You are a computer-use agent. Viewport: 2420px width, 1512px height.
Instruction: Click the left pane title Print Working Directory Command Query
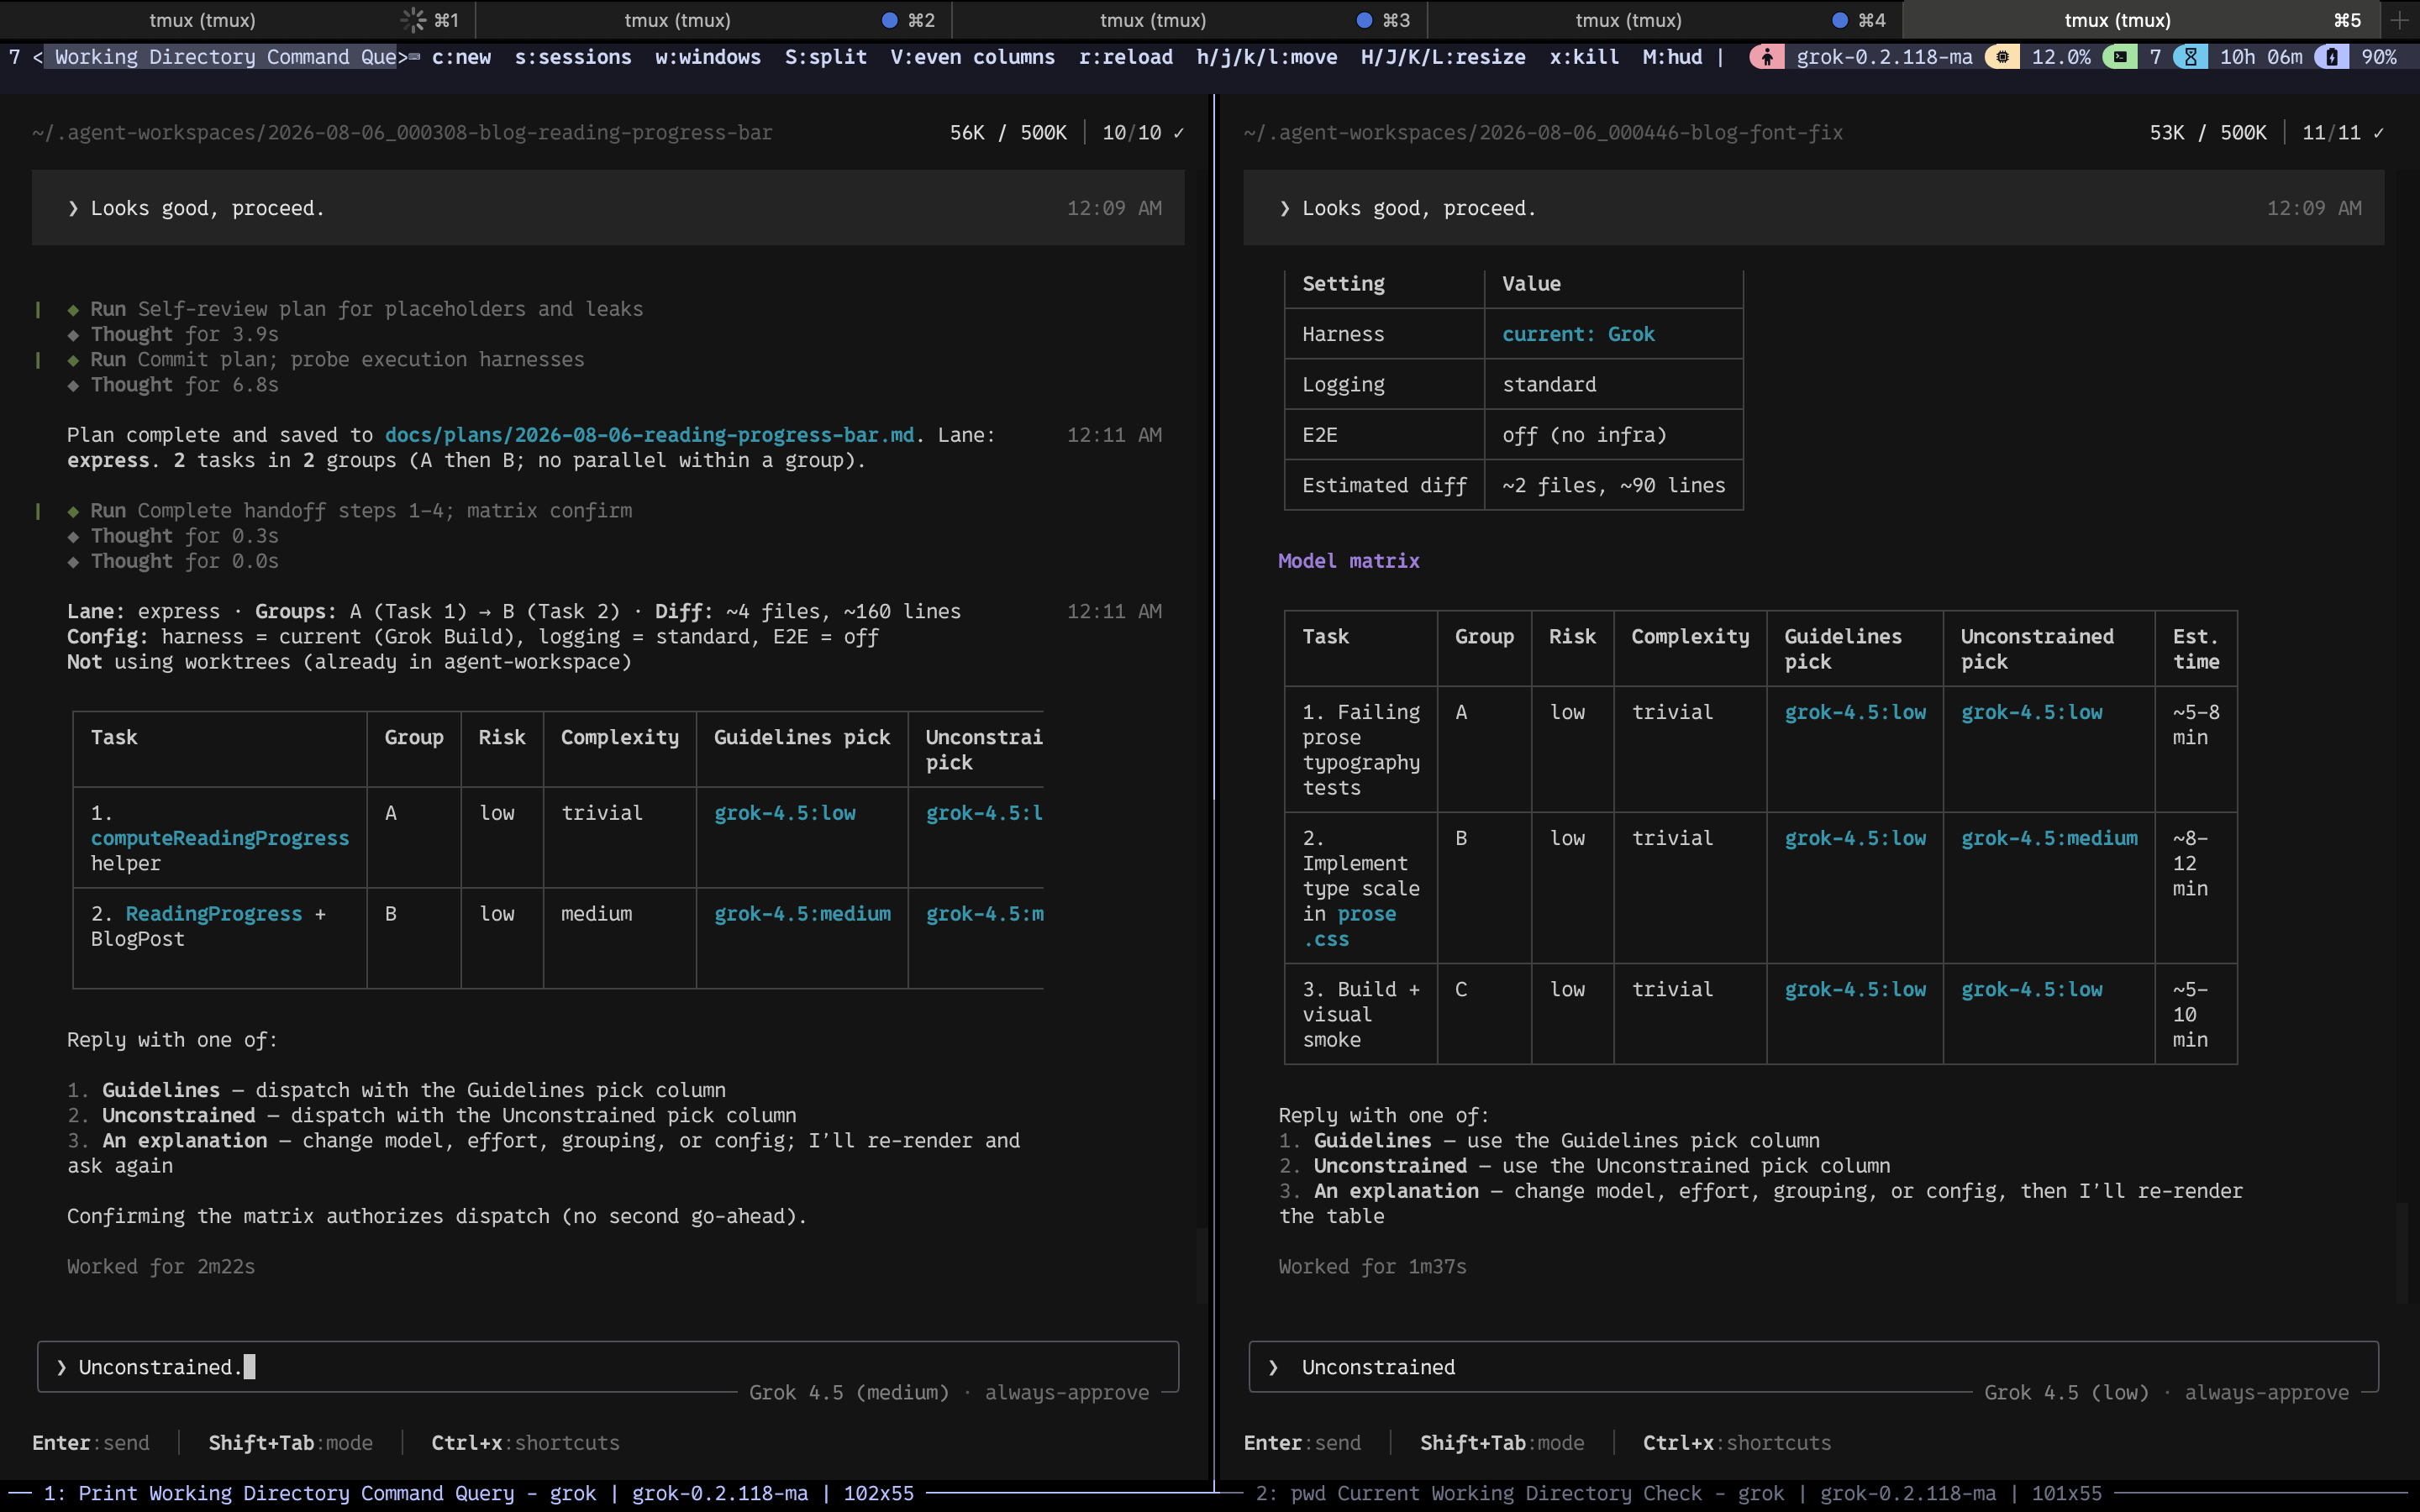point(296,1493)
